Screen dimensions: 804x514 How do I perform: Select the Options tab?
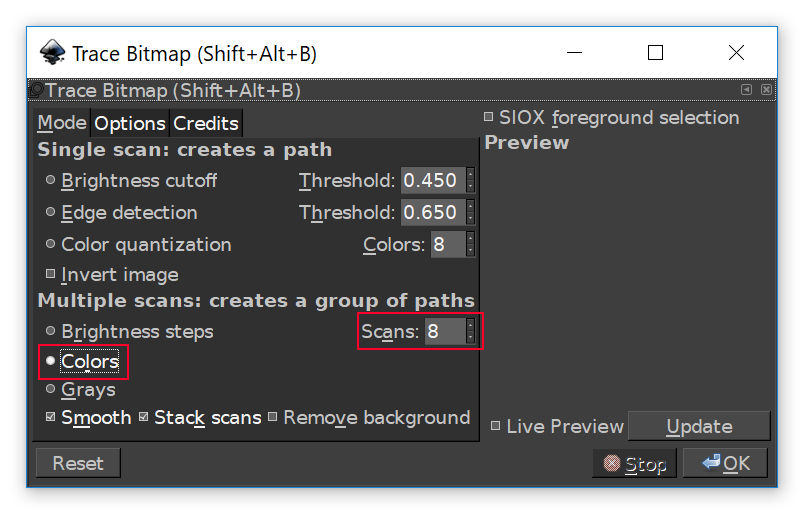pos(130,123)
